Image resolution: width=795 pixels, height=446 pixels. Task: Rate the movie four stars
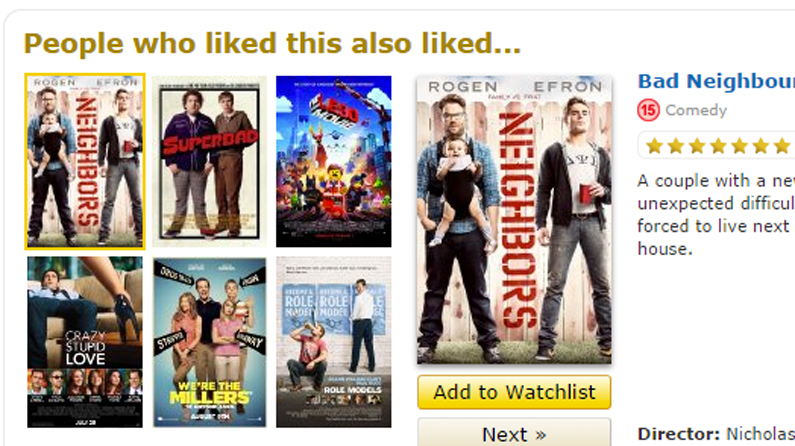pyautogui.click(x=718, y=146)
